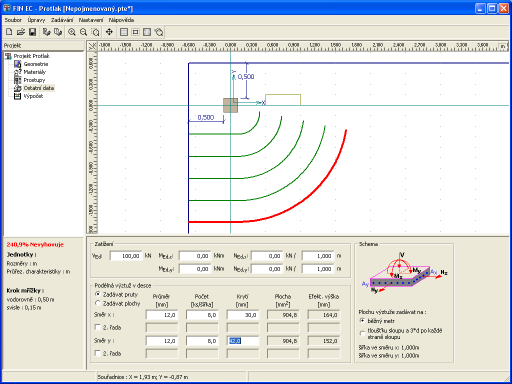
Task: Open Výpočet item in project tree
Action: 33,96
